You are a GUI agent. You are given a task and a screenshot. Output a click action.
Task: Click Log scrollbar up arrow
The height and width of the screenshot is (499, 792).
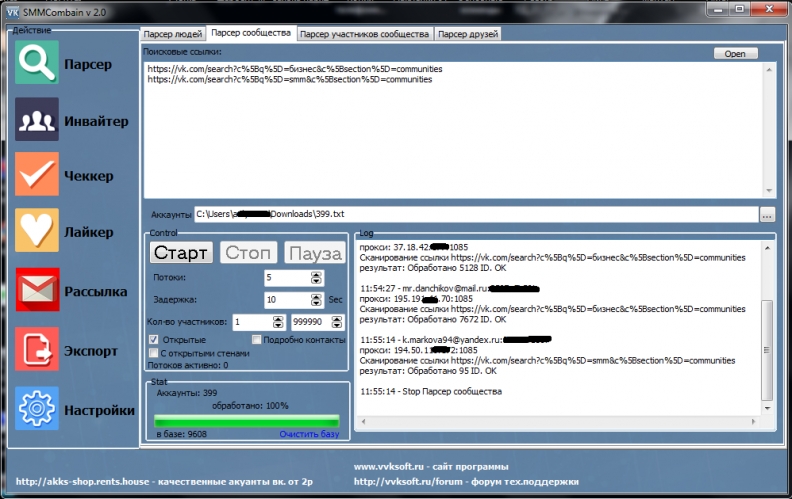click(x=767, y=248)
